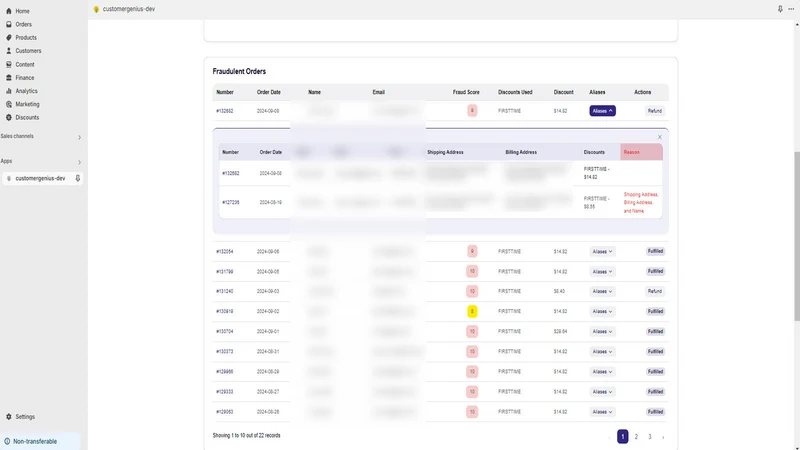Click the red Reason column header
800x450 pixels.
click(641, 152)
